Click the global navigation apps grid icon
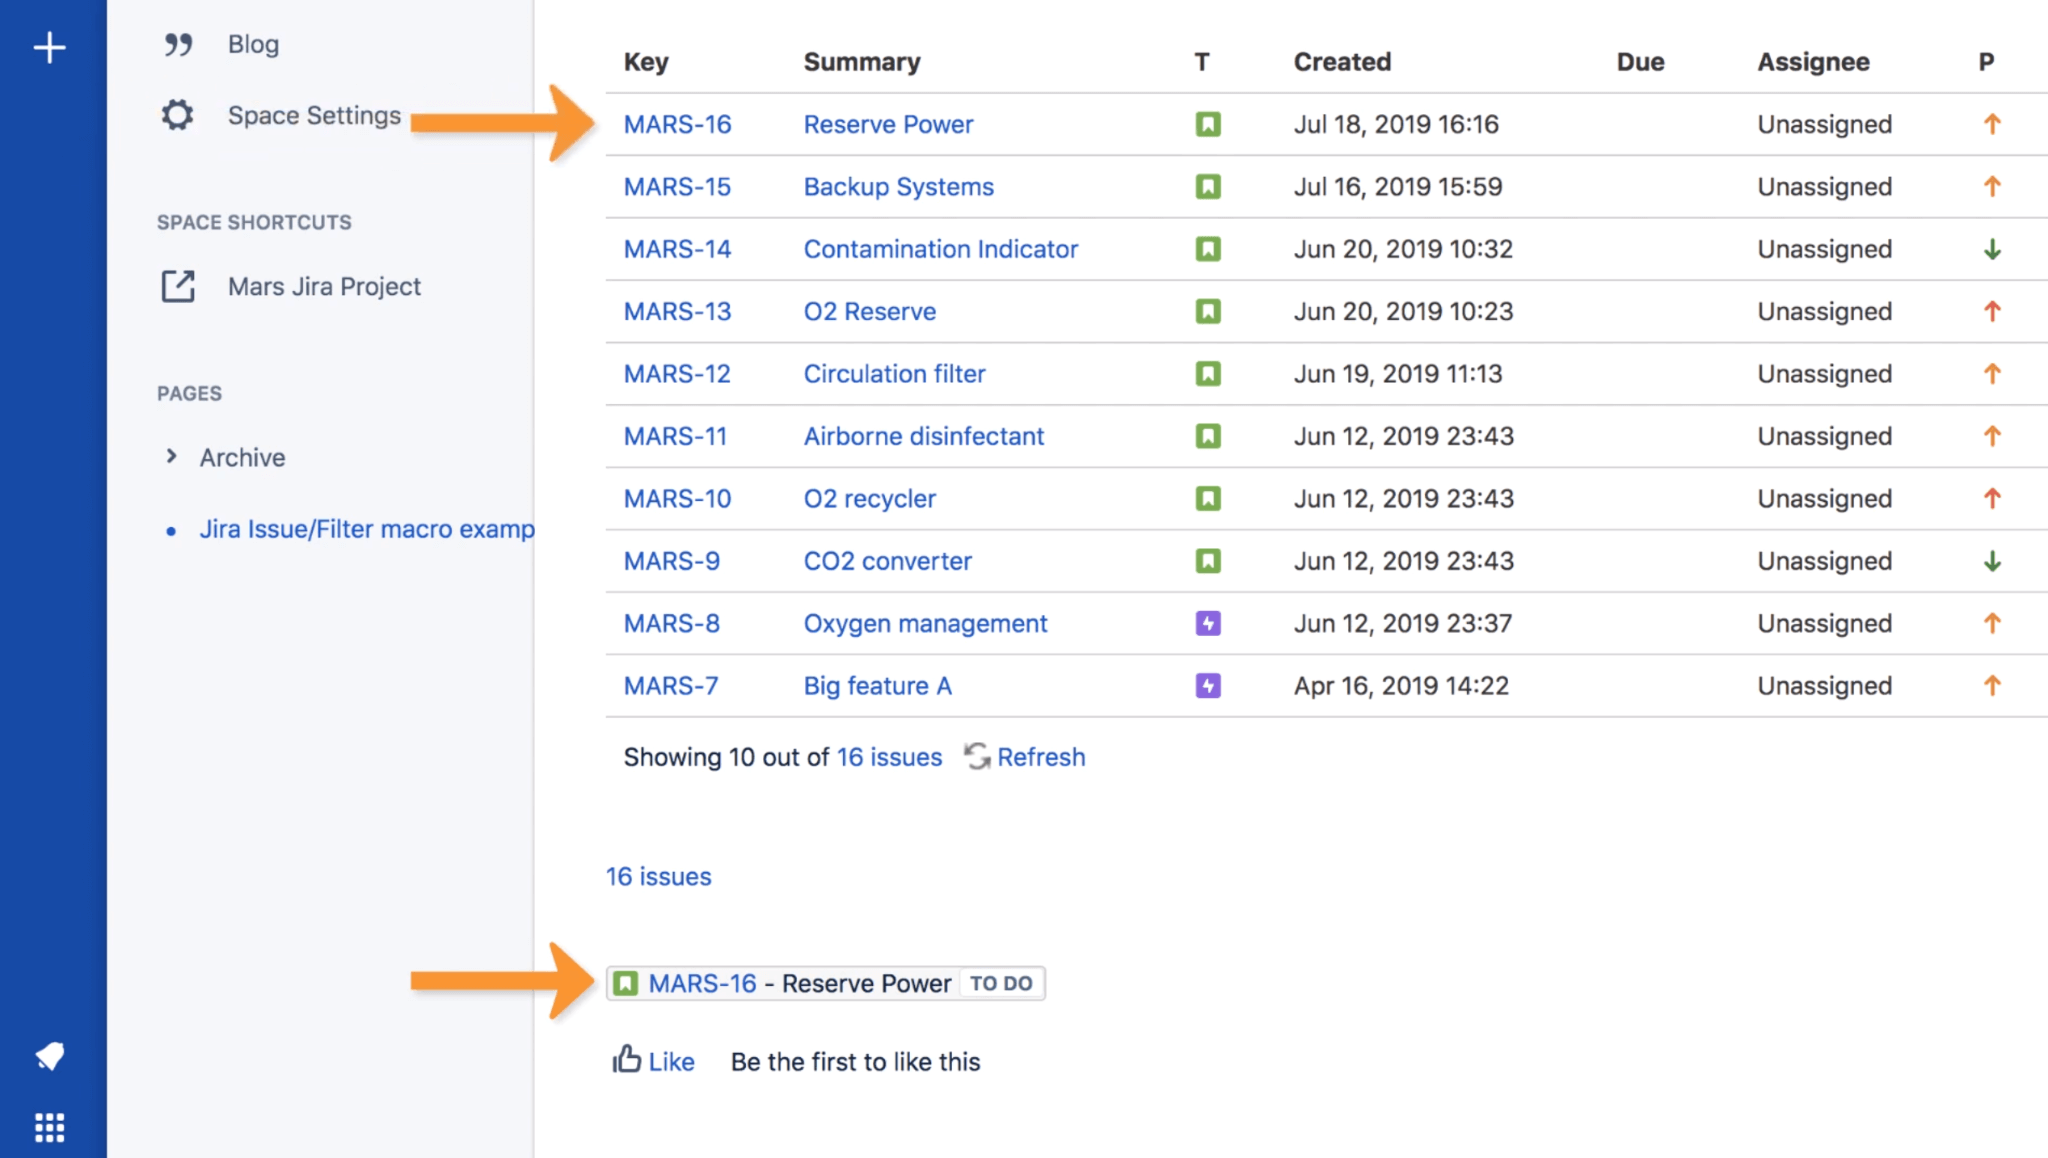 [x=49, y=1126]
